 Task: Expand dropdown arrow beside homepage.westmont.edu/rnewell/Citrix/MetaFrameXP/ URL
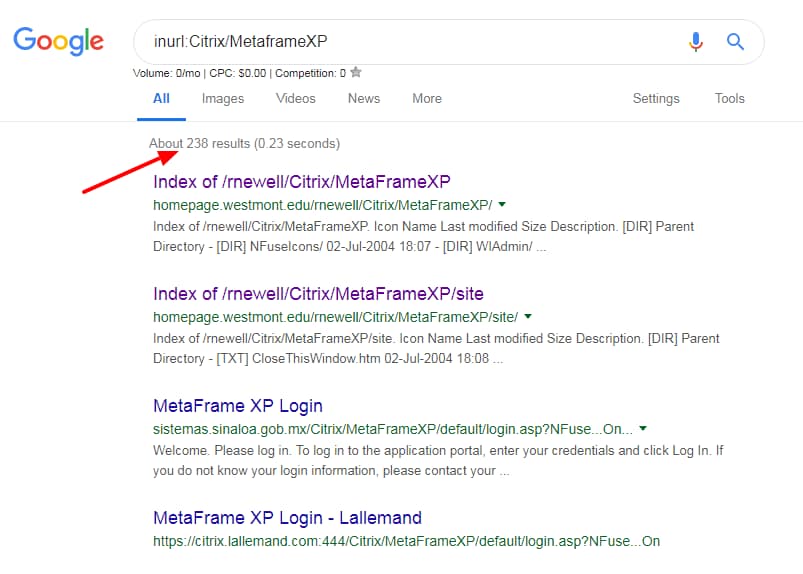click(502, 204)
